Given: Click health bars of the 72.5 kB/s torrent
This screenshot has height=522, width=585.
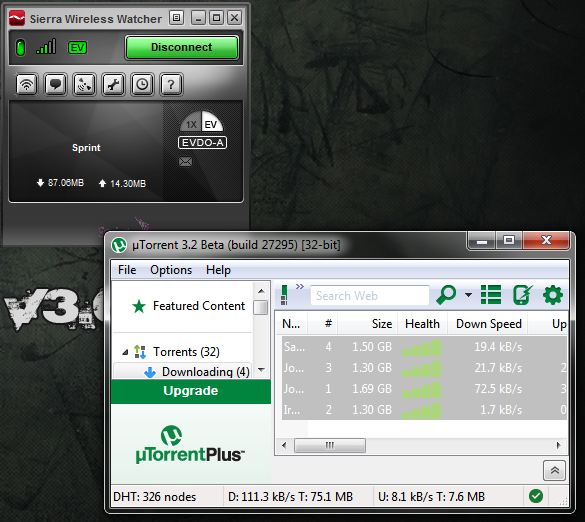Looking at the screenshot, I should pyautogui.click(x=422, y=390).
